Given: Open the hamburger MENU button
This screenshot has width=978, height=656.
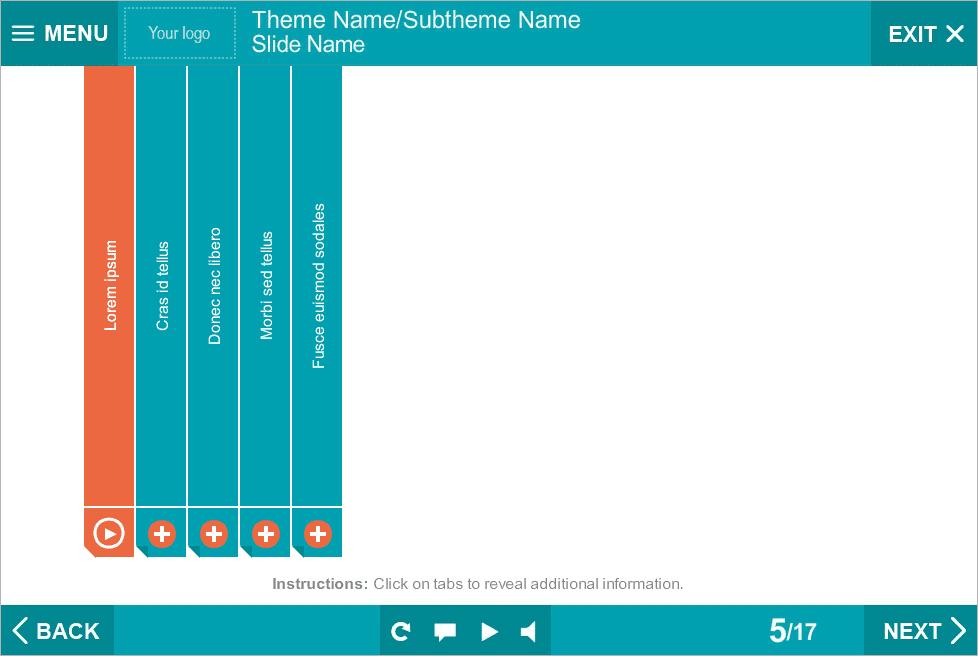Looking at the screenshot, I should click(x=59, y=34).
